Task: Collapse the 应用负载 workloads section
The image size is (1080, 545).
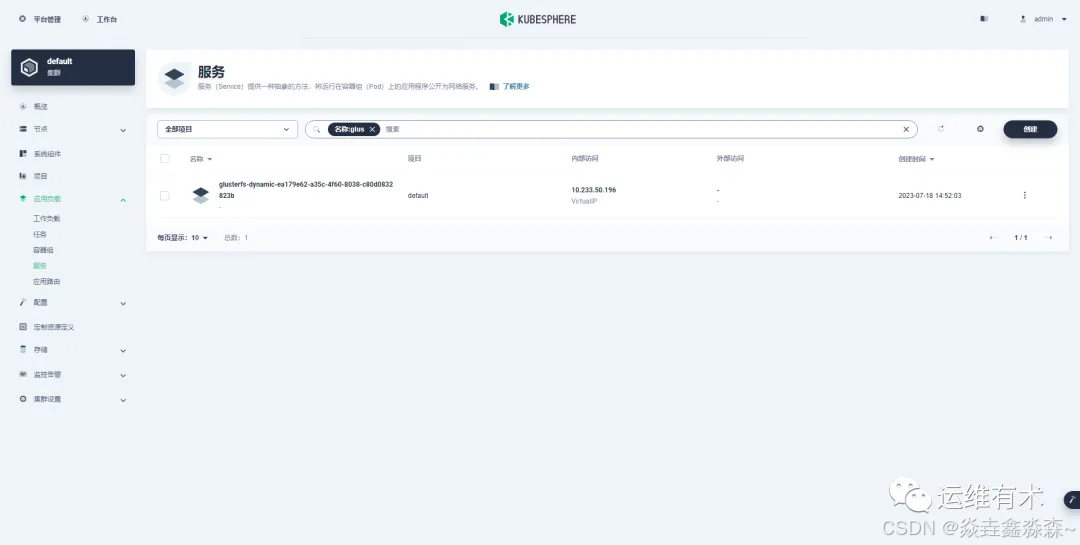Action: coord(123,200)
